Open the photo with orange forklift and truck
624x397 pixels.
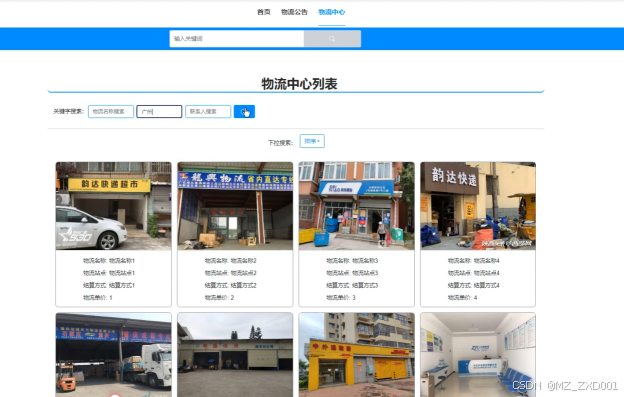coord(114,355)
